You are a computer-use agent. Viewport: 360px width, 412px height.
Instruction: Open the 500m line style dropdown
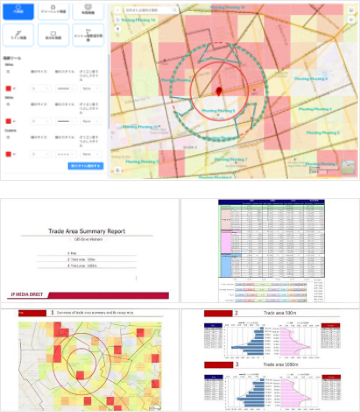click(66, 88)
